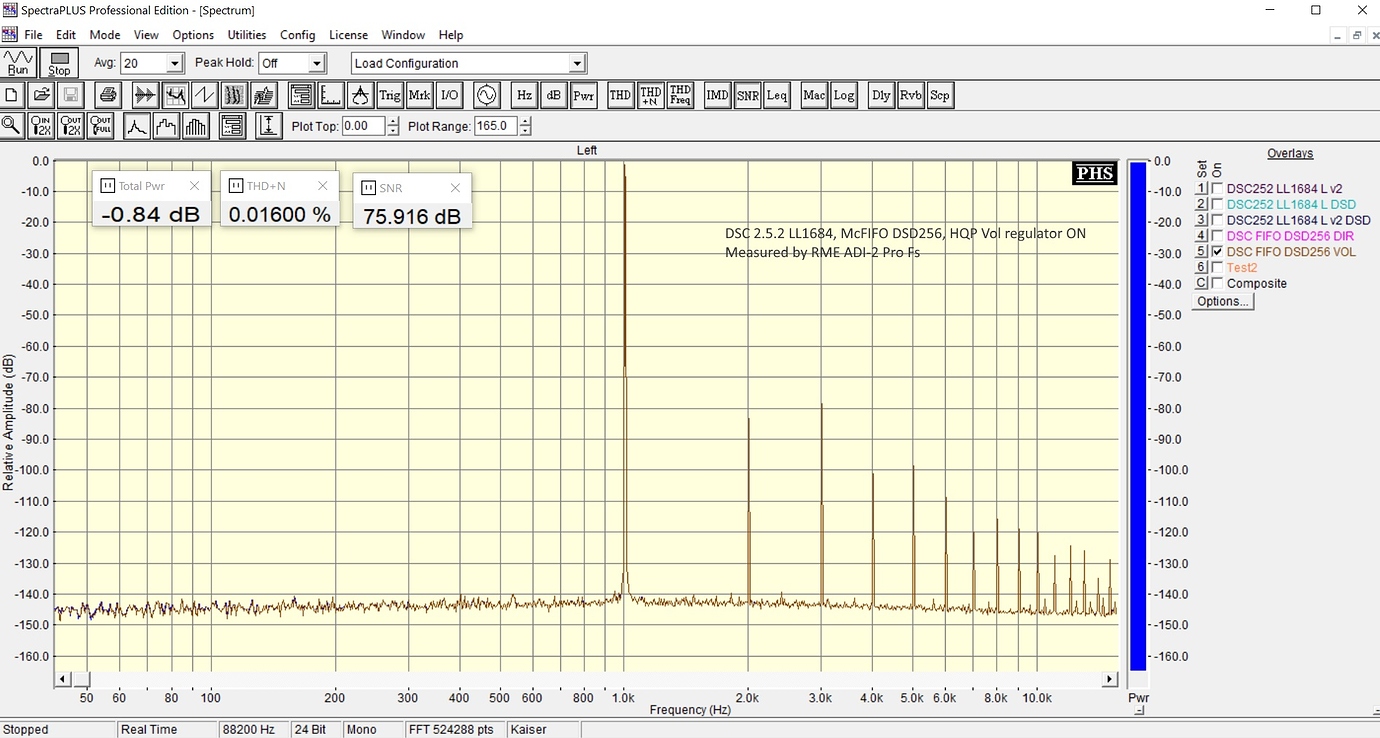
Task: Click the Run analyzer button
Action: tap(19, 63)
